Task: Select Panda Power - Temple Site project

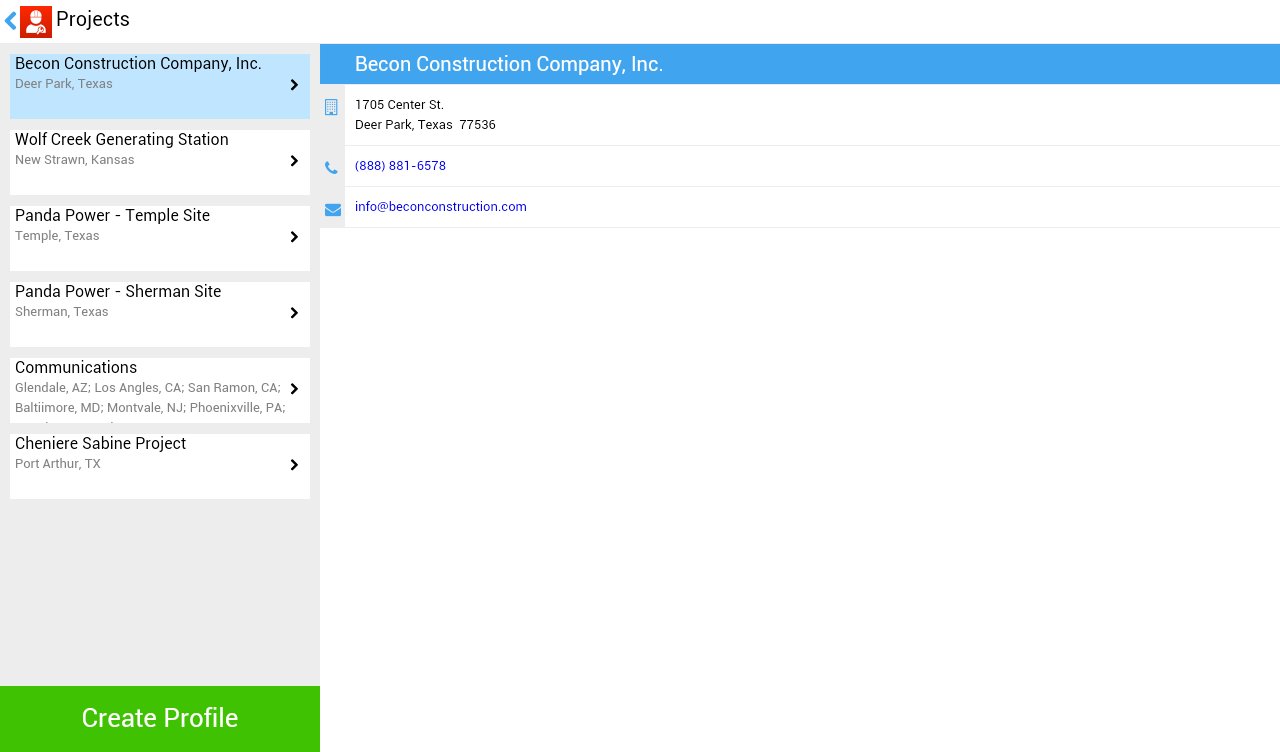Action: (x=160, y=238)
